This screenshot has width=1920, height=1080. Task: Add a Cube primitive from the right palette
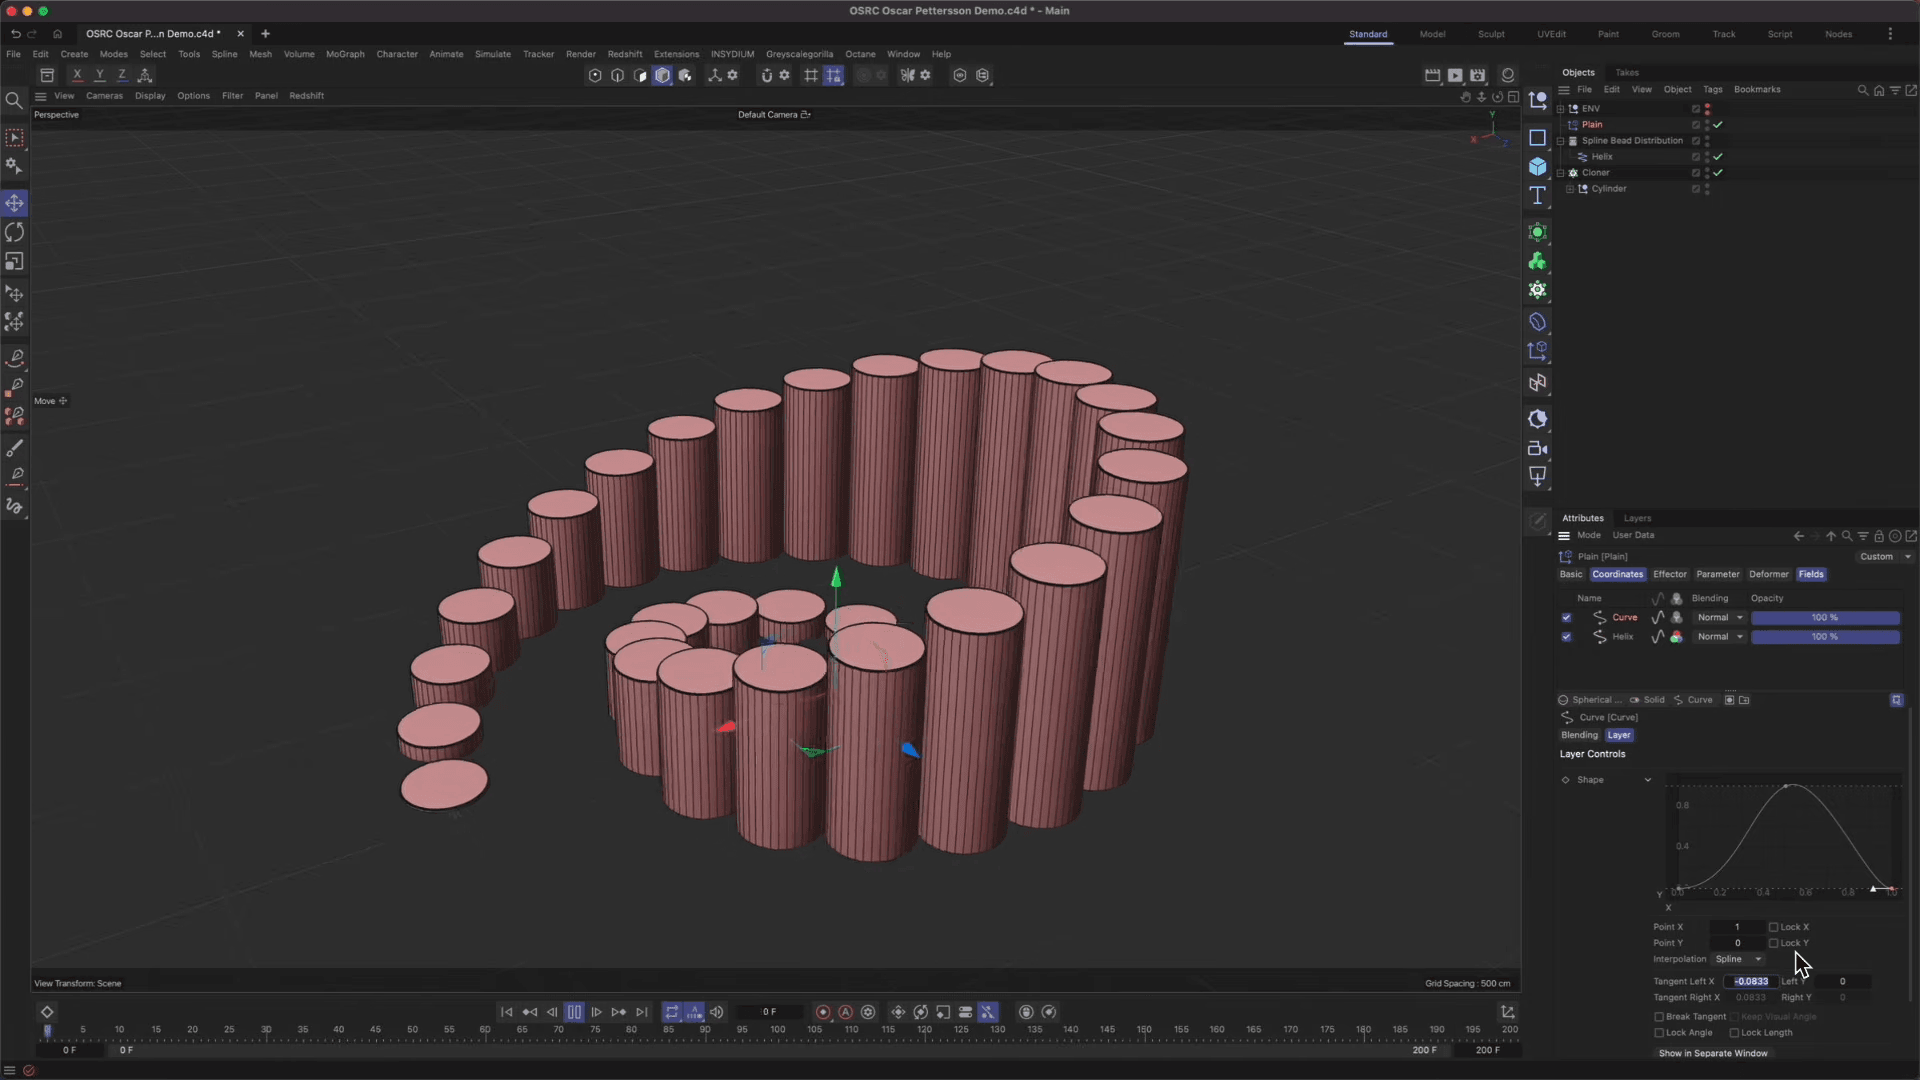coord(1538,166)
